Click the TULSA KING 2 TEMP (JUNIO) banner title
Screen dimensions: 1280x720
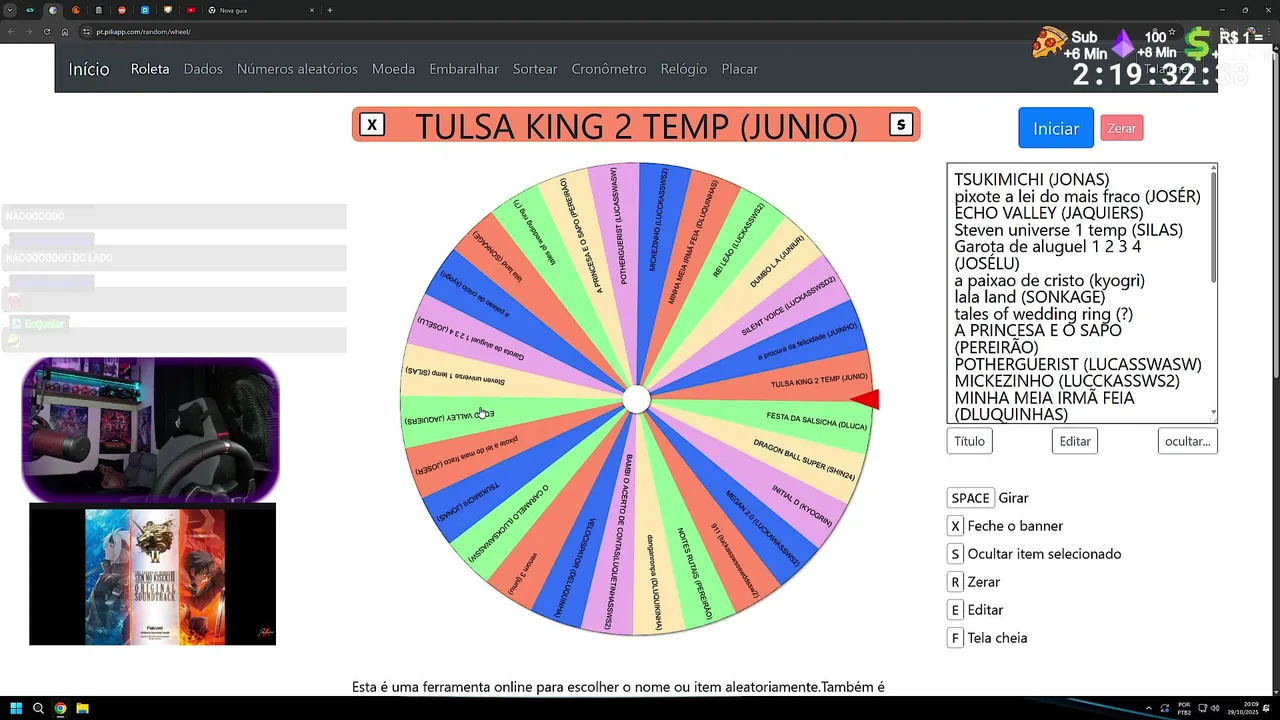pos(636,126)
